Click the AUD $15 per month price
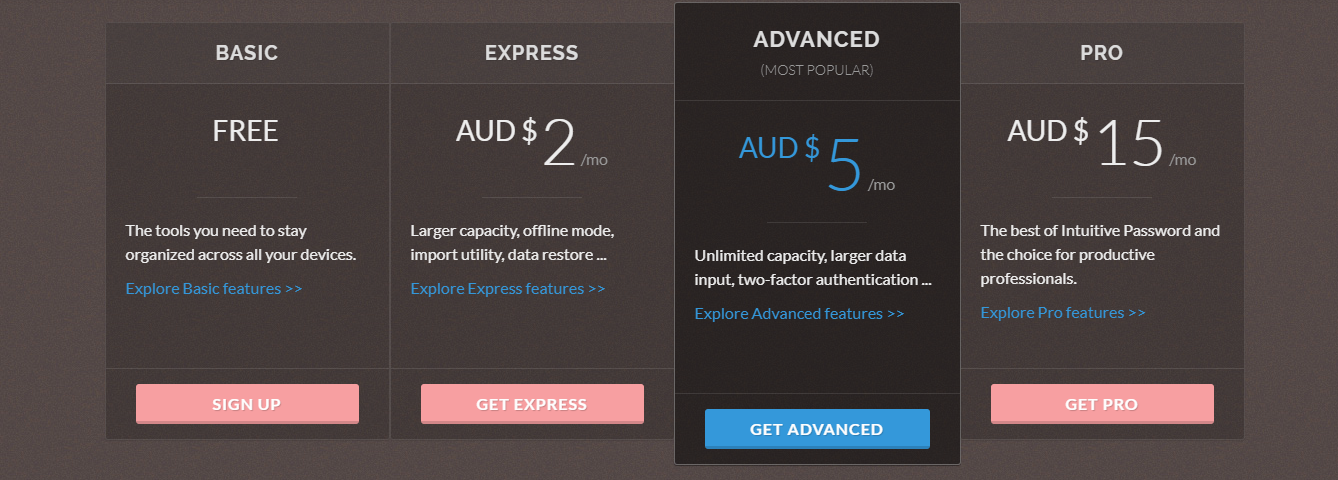The width and height of the screenshot is (1338, 480). [x=1102, y=143]
